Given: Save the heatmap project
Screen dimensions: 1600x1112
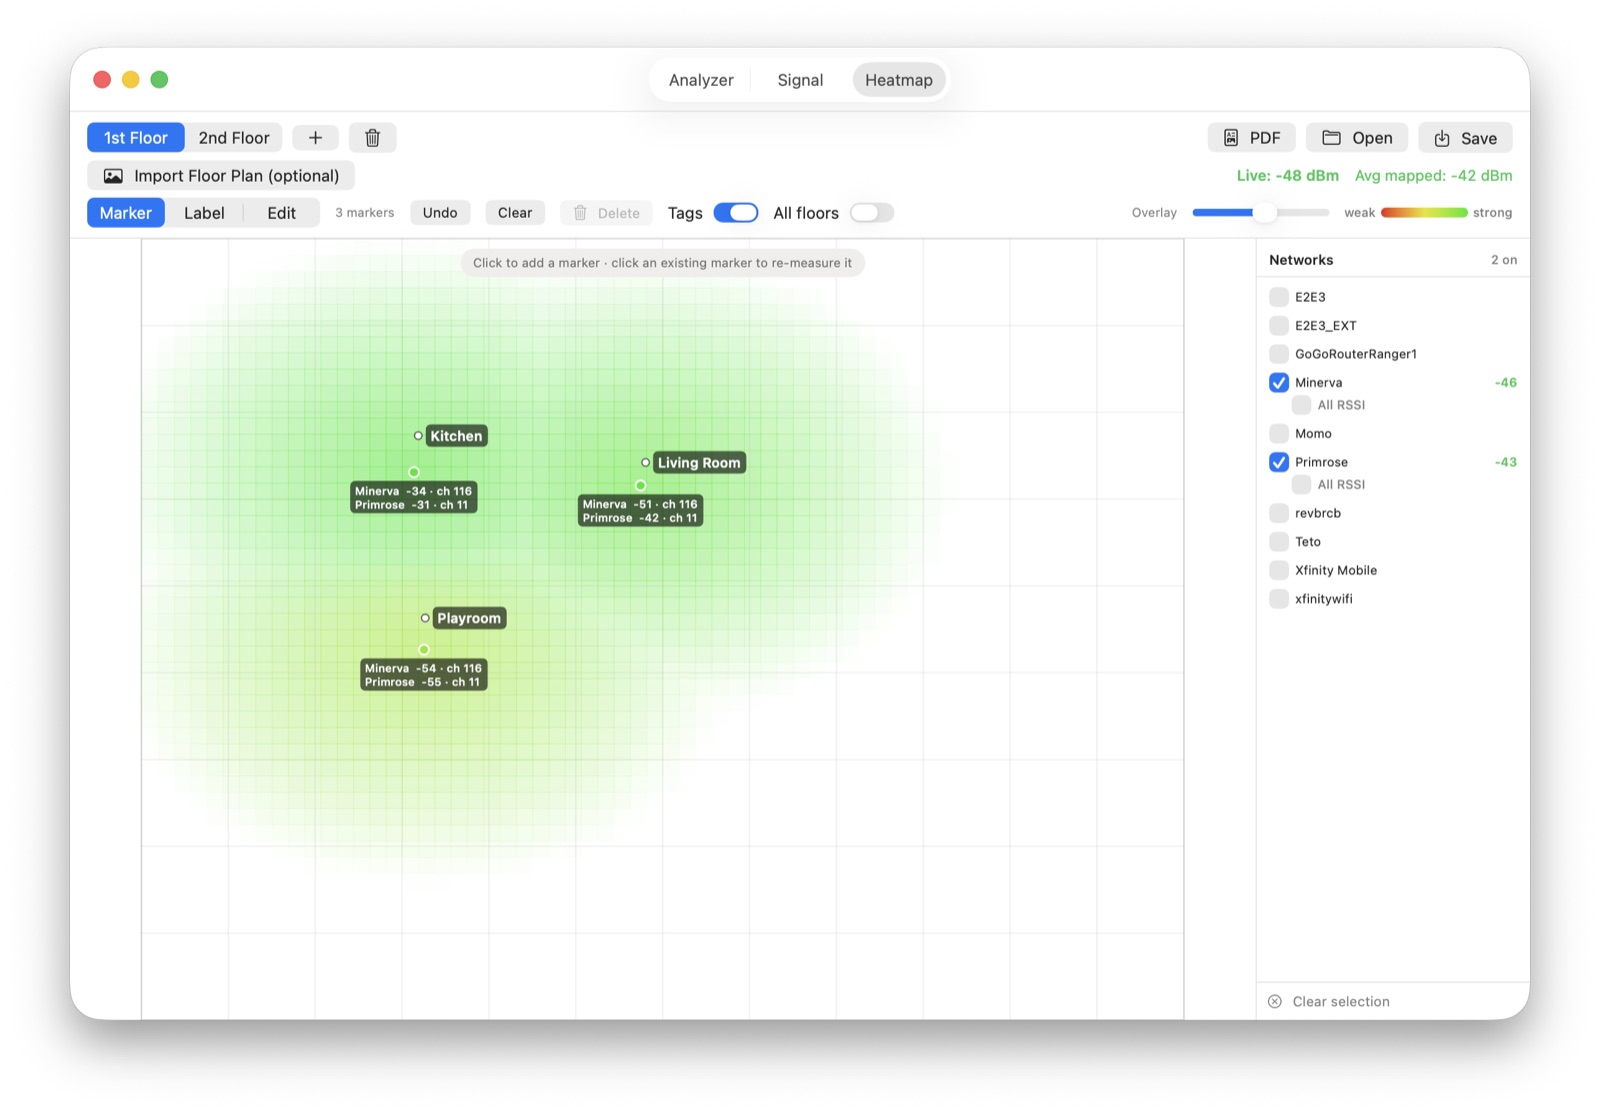Looking at the screenshot, I should 1465,138.
